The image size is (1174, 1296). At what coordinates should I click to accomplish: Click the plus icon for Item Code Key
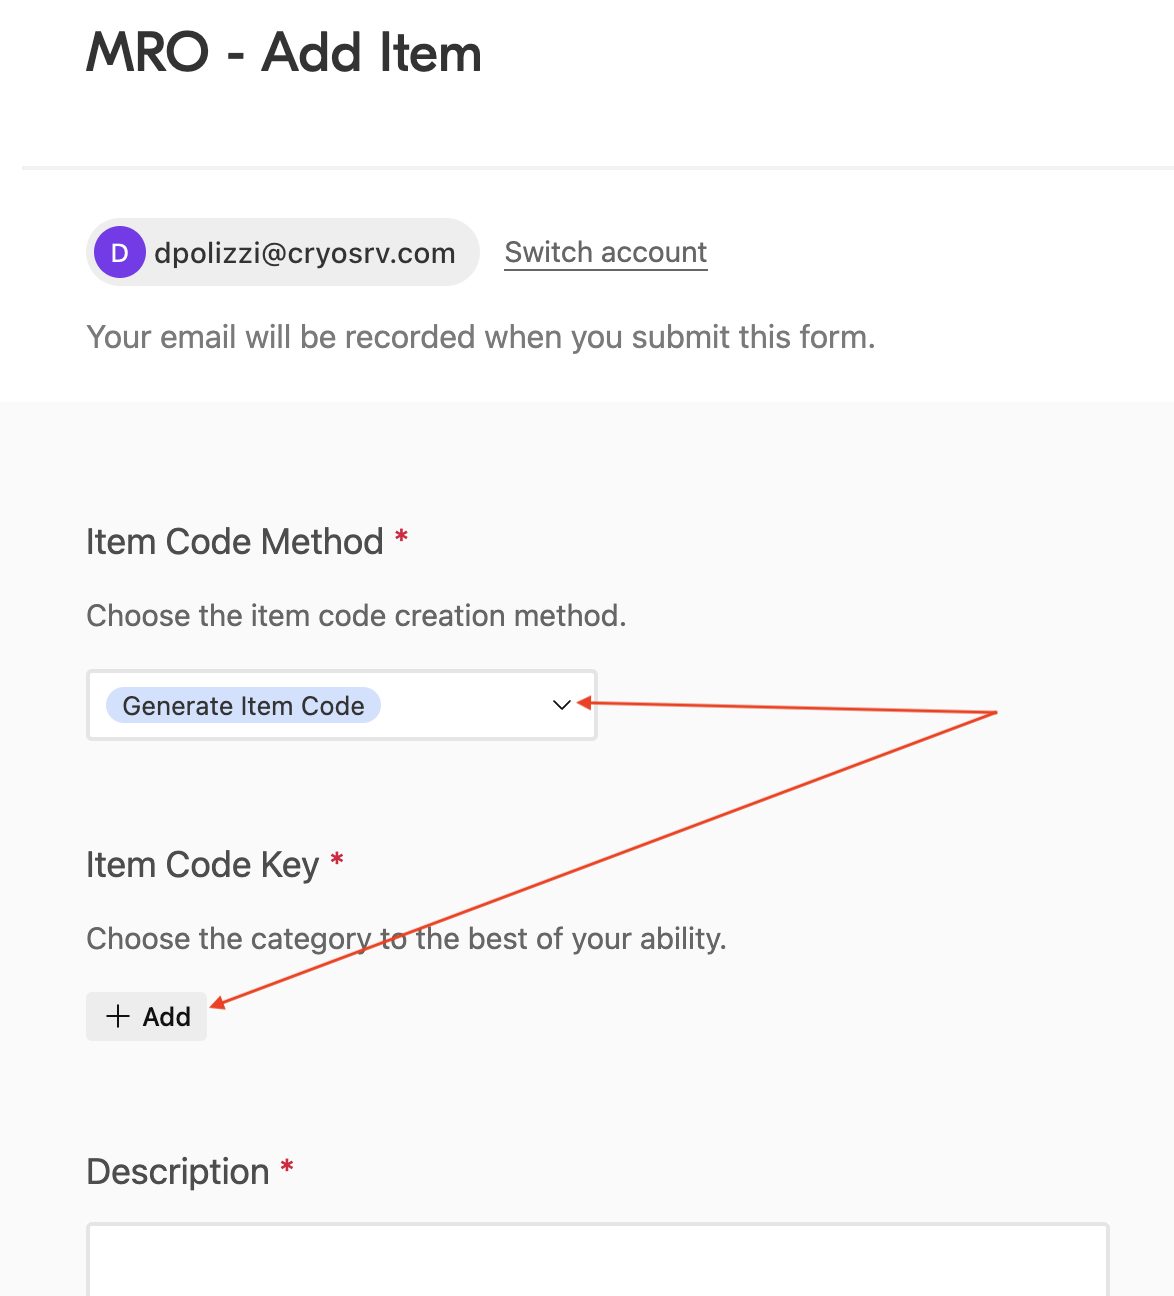(118, 1017)
